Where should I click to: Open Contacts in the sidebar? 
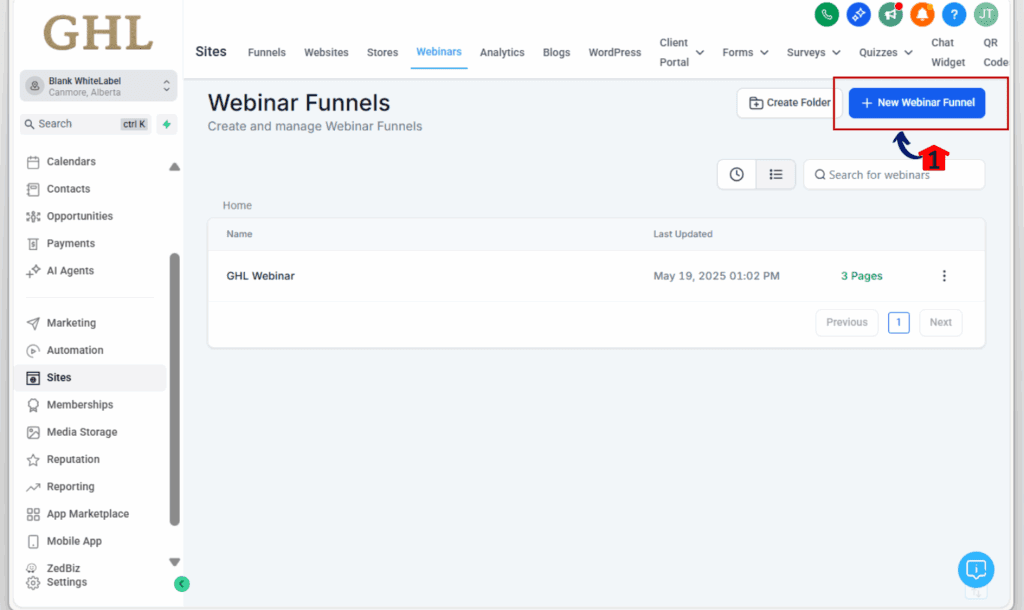point(68,189)
